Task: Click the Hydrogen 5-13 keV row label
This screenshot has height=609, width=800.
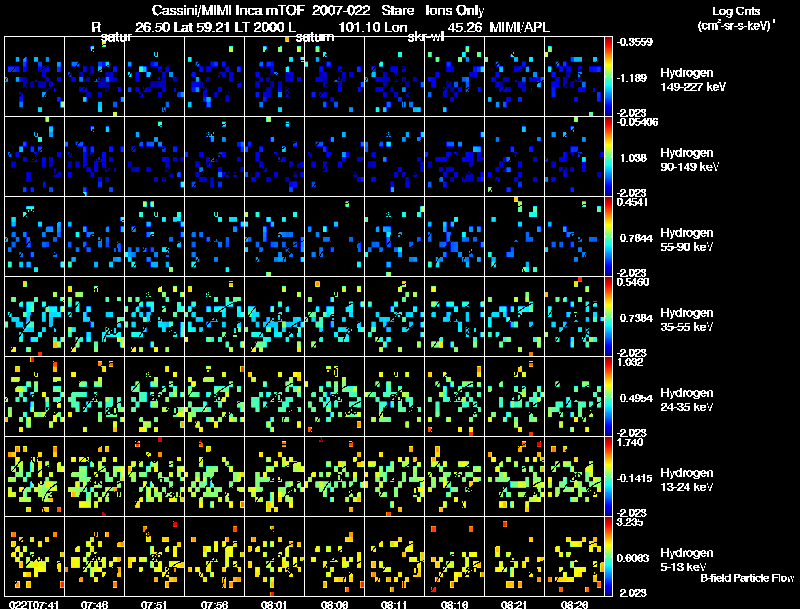Action: tap(687, 560)
